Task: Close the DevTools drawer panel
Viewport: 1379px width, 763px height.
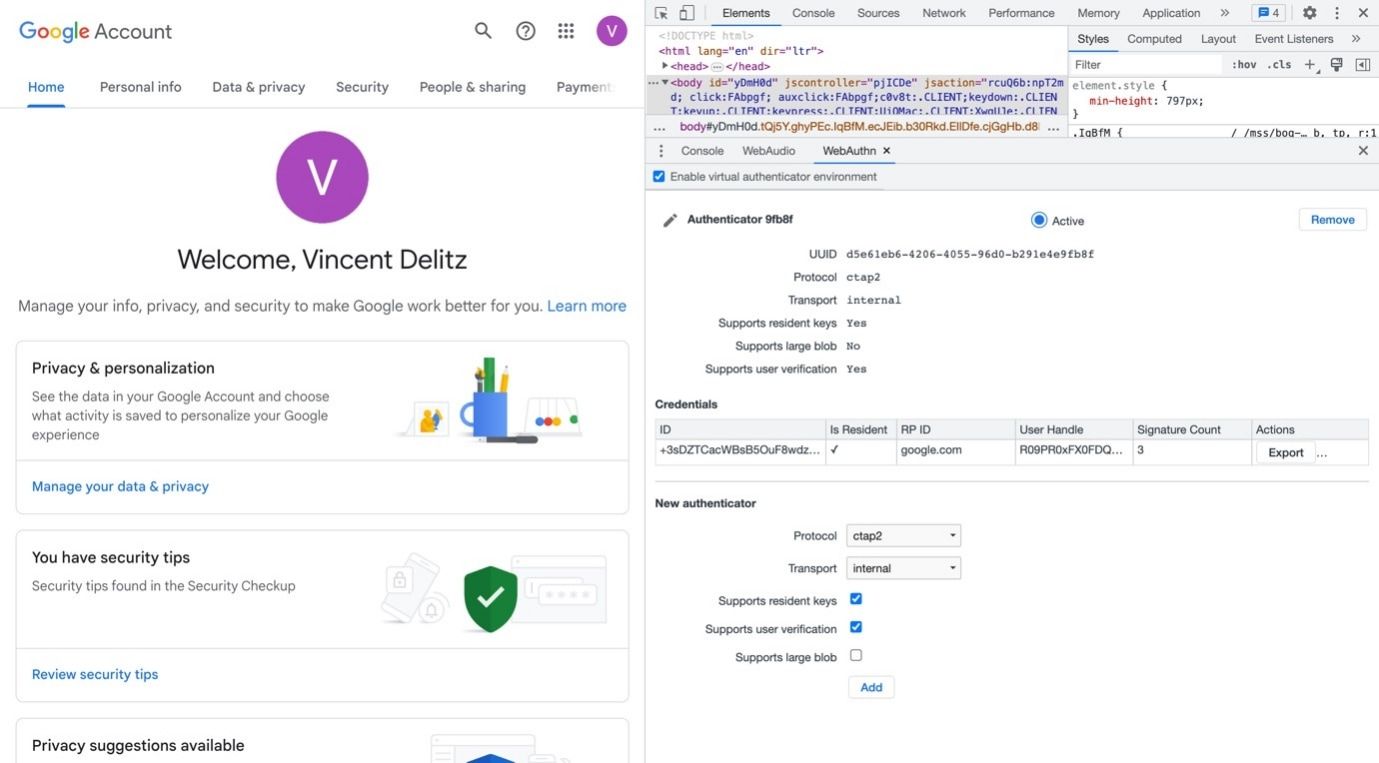Action: click(x=1363, y=151)
